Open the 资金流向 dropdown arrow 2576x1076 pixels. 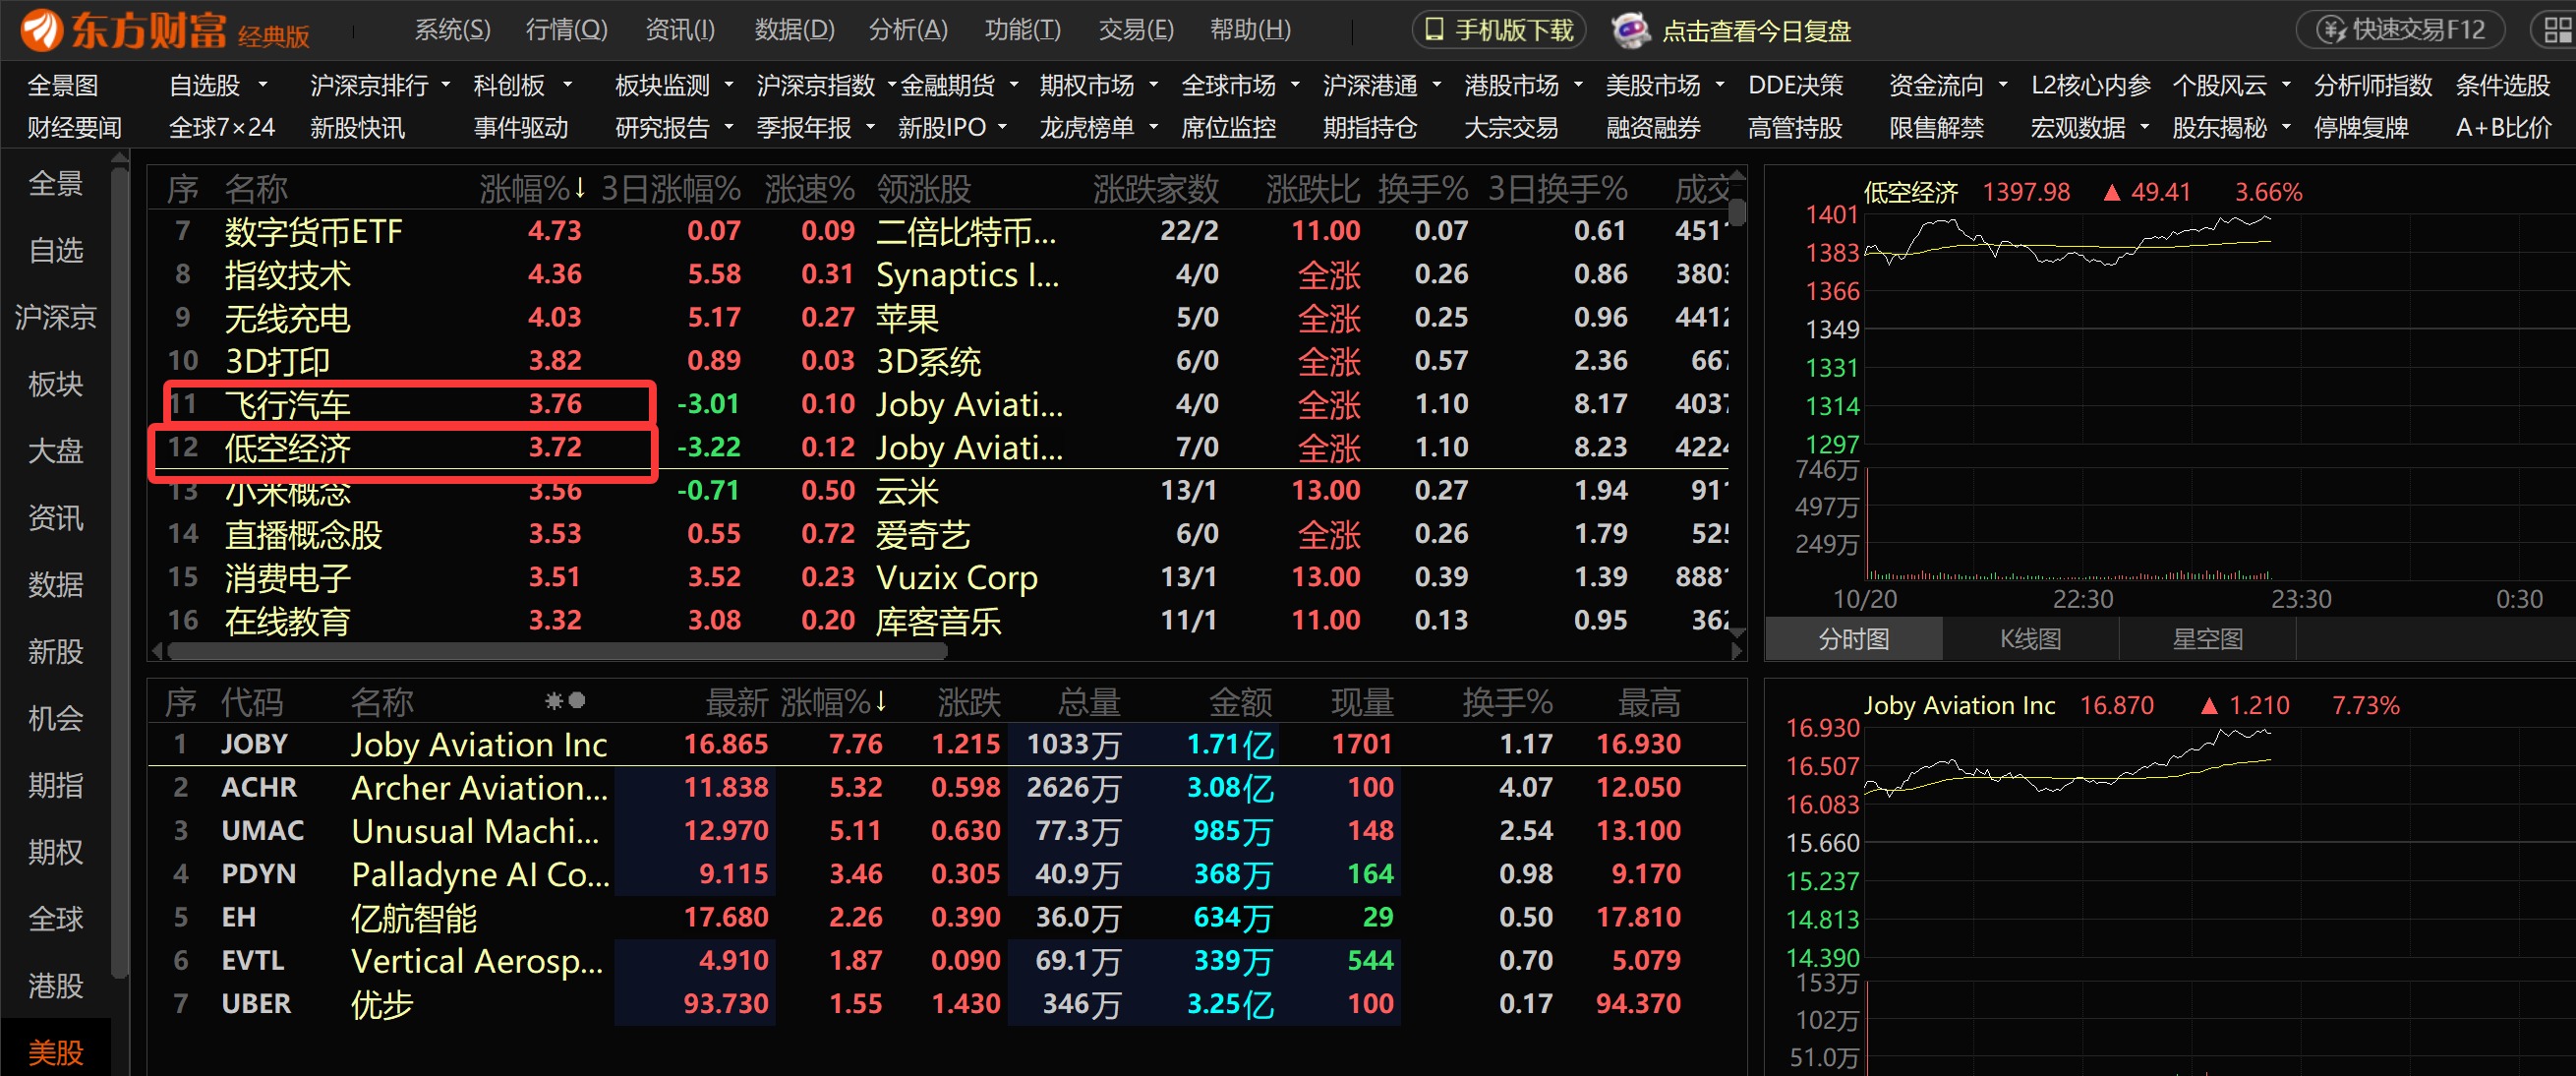pos(2003,86)
